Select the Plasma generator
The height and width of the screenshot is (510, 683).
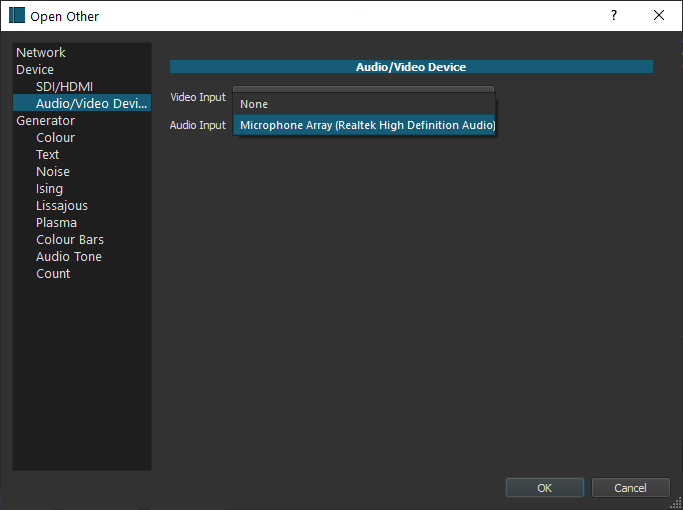pyautogui.click(x=56, y=223)
